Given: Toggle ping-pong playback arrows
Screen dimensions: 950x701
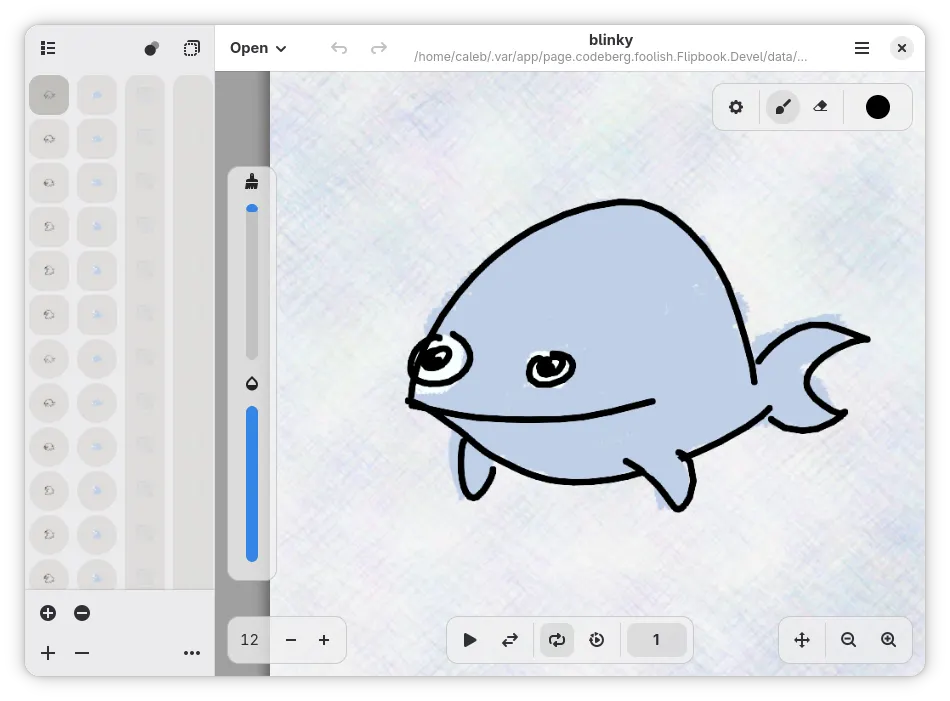Looking at the screenshot, I should click(510, 640).
